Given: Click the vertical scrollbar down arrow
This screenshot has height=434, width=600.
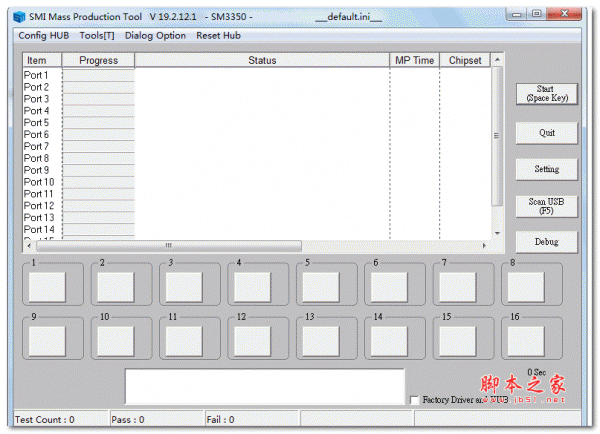Looking at the screenshot, I should 497,233.
